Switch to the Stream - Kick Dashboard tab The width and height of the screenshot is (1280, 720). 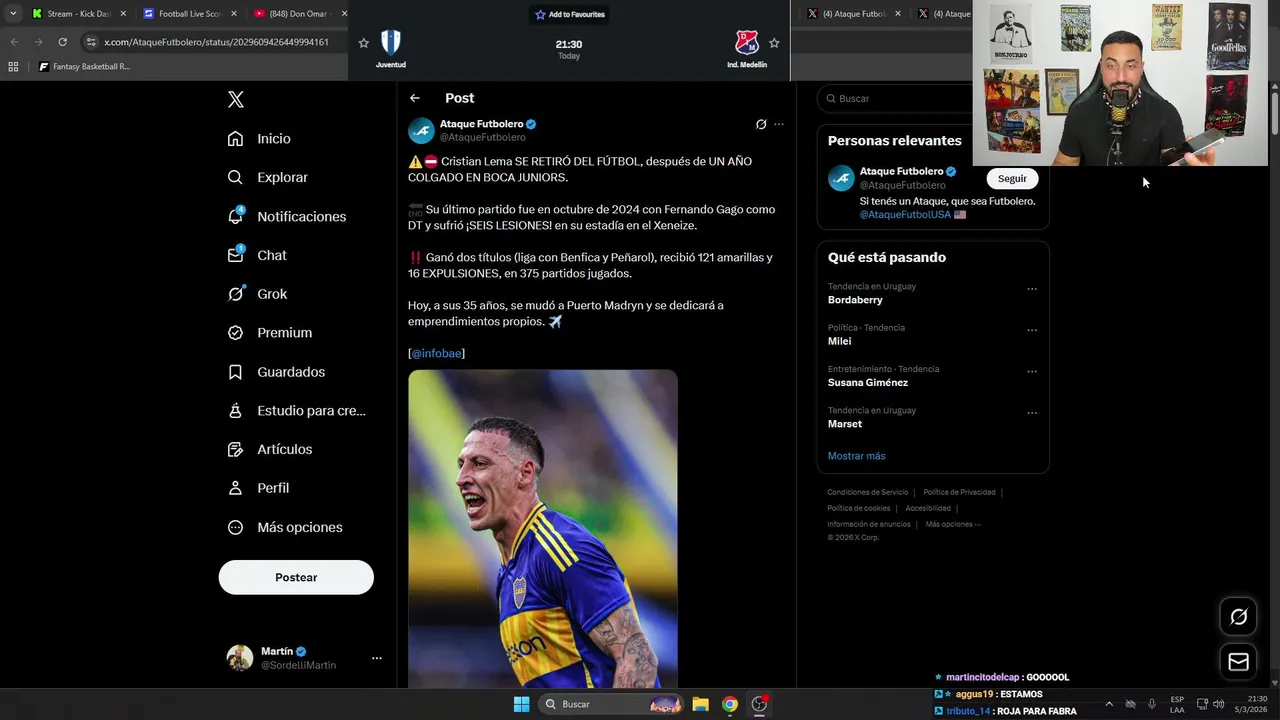click(79, 14)
